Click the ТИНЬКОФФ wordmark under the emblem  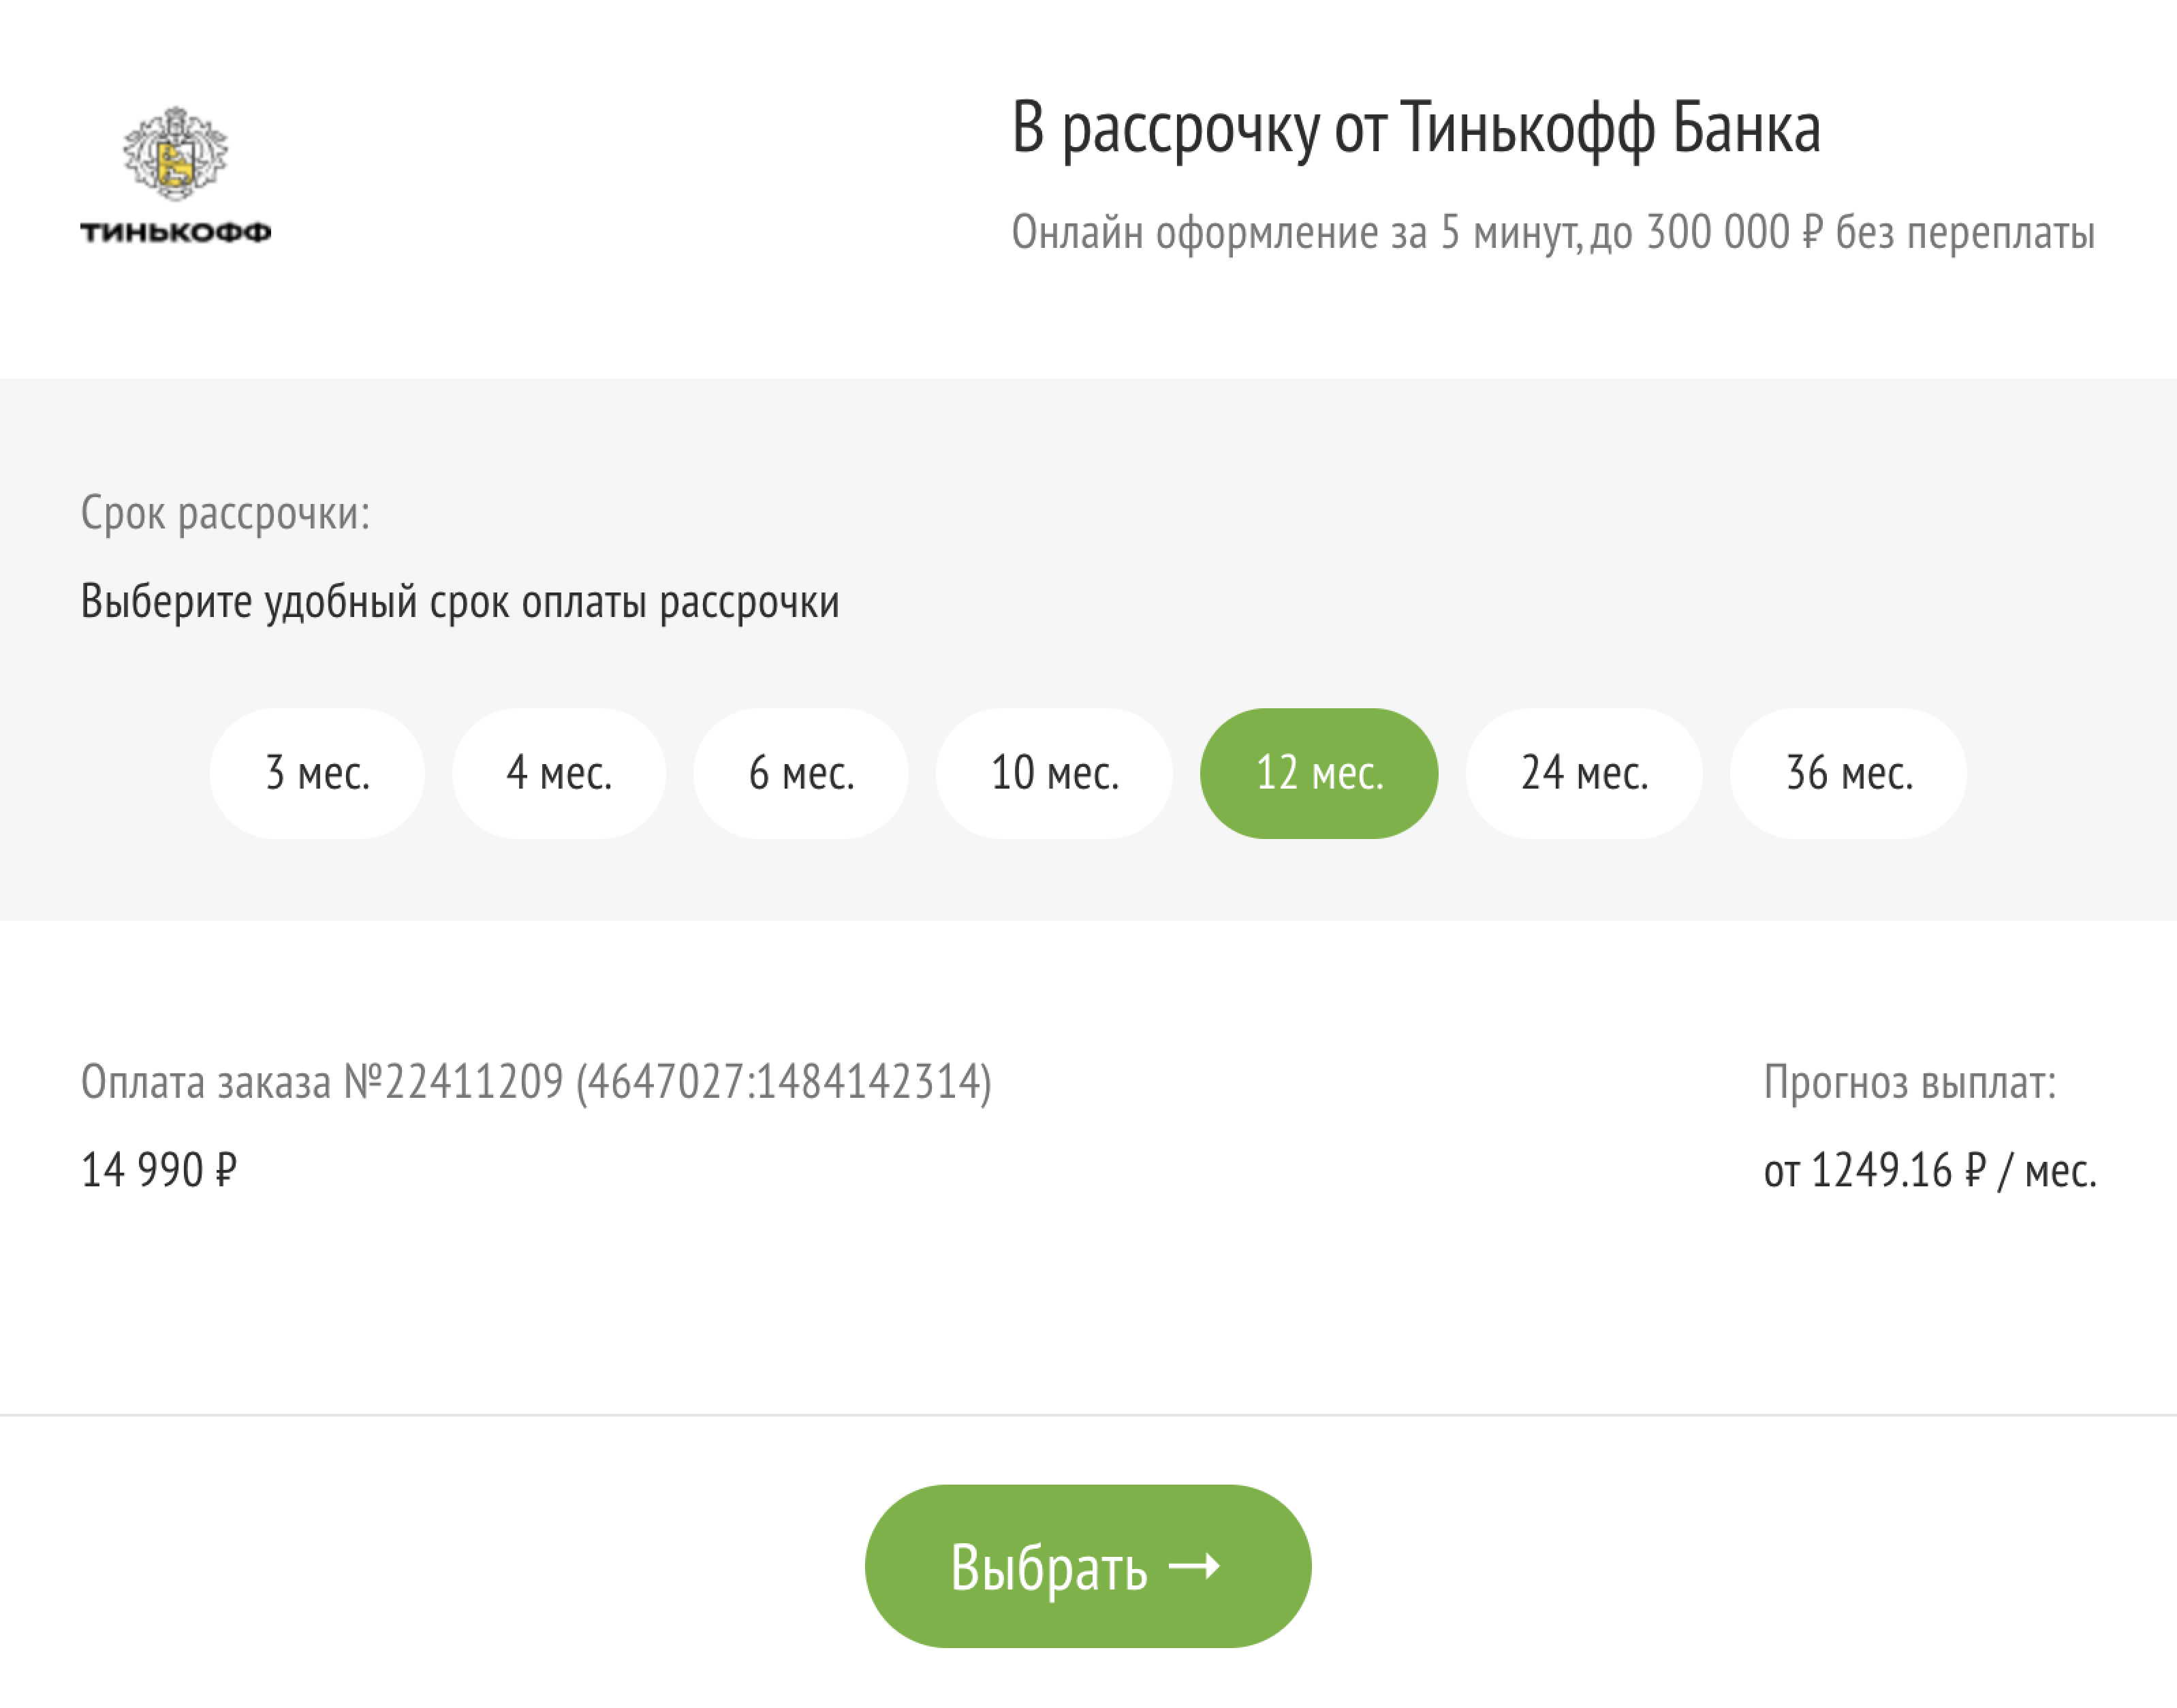click(175, 232)
